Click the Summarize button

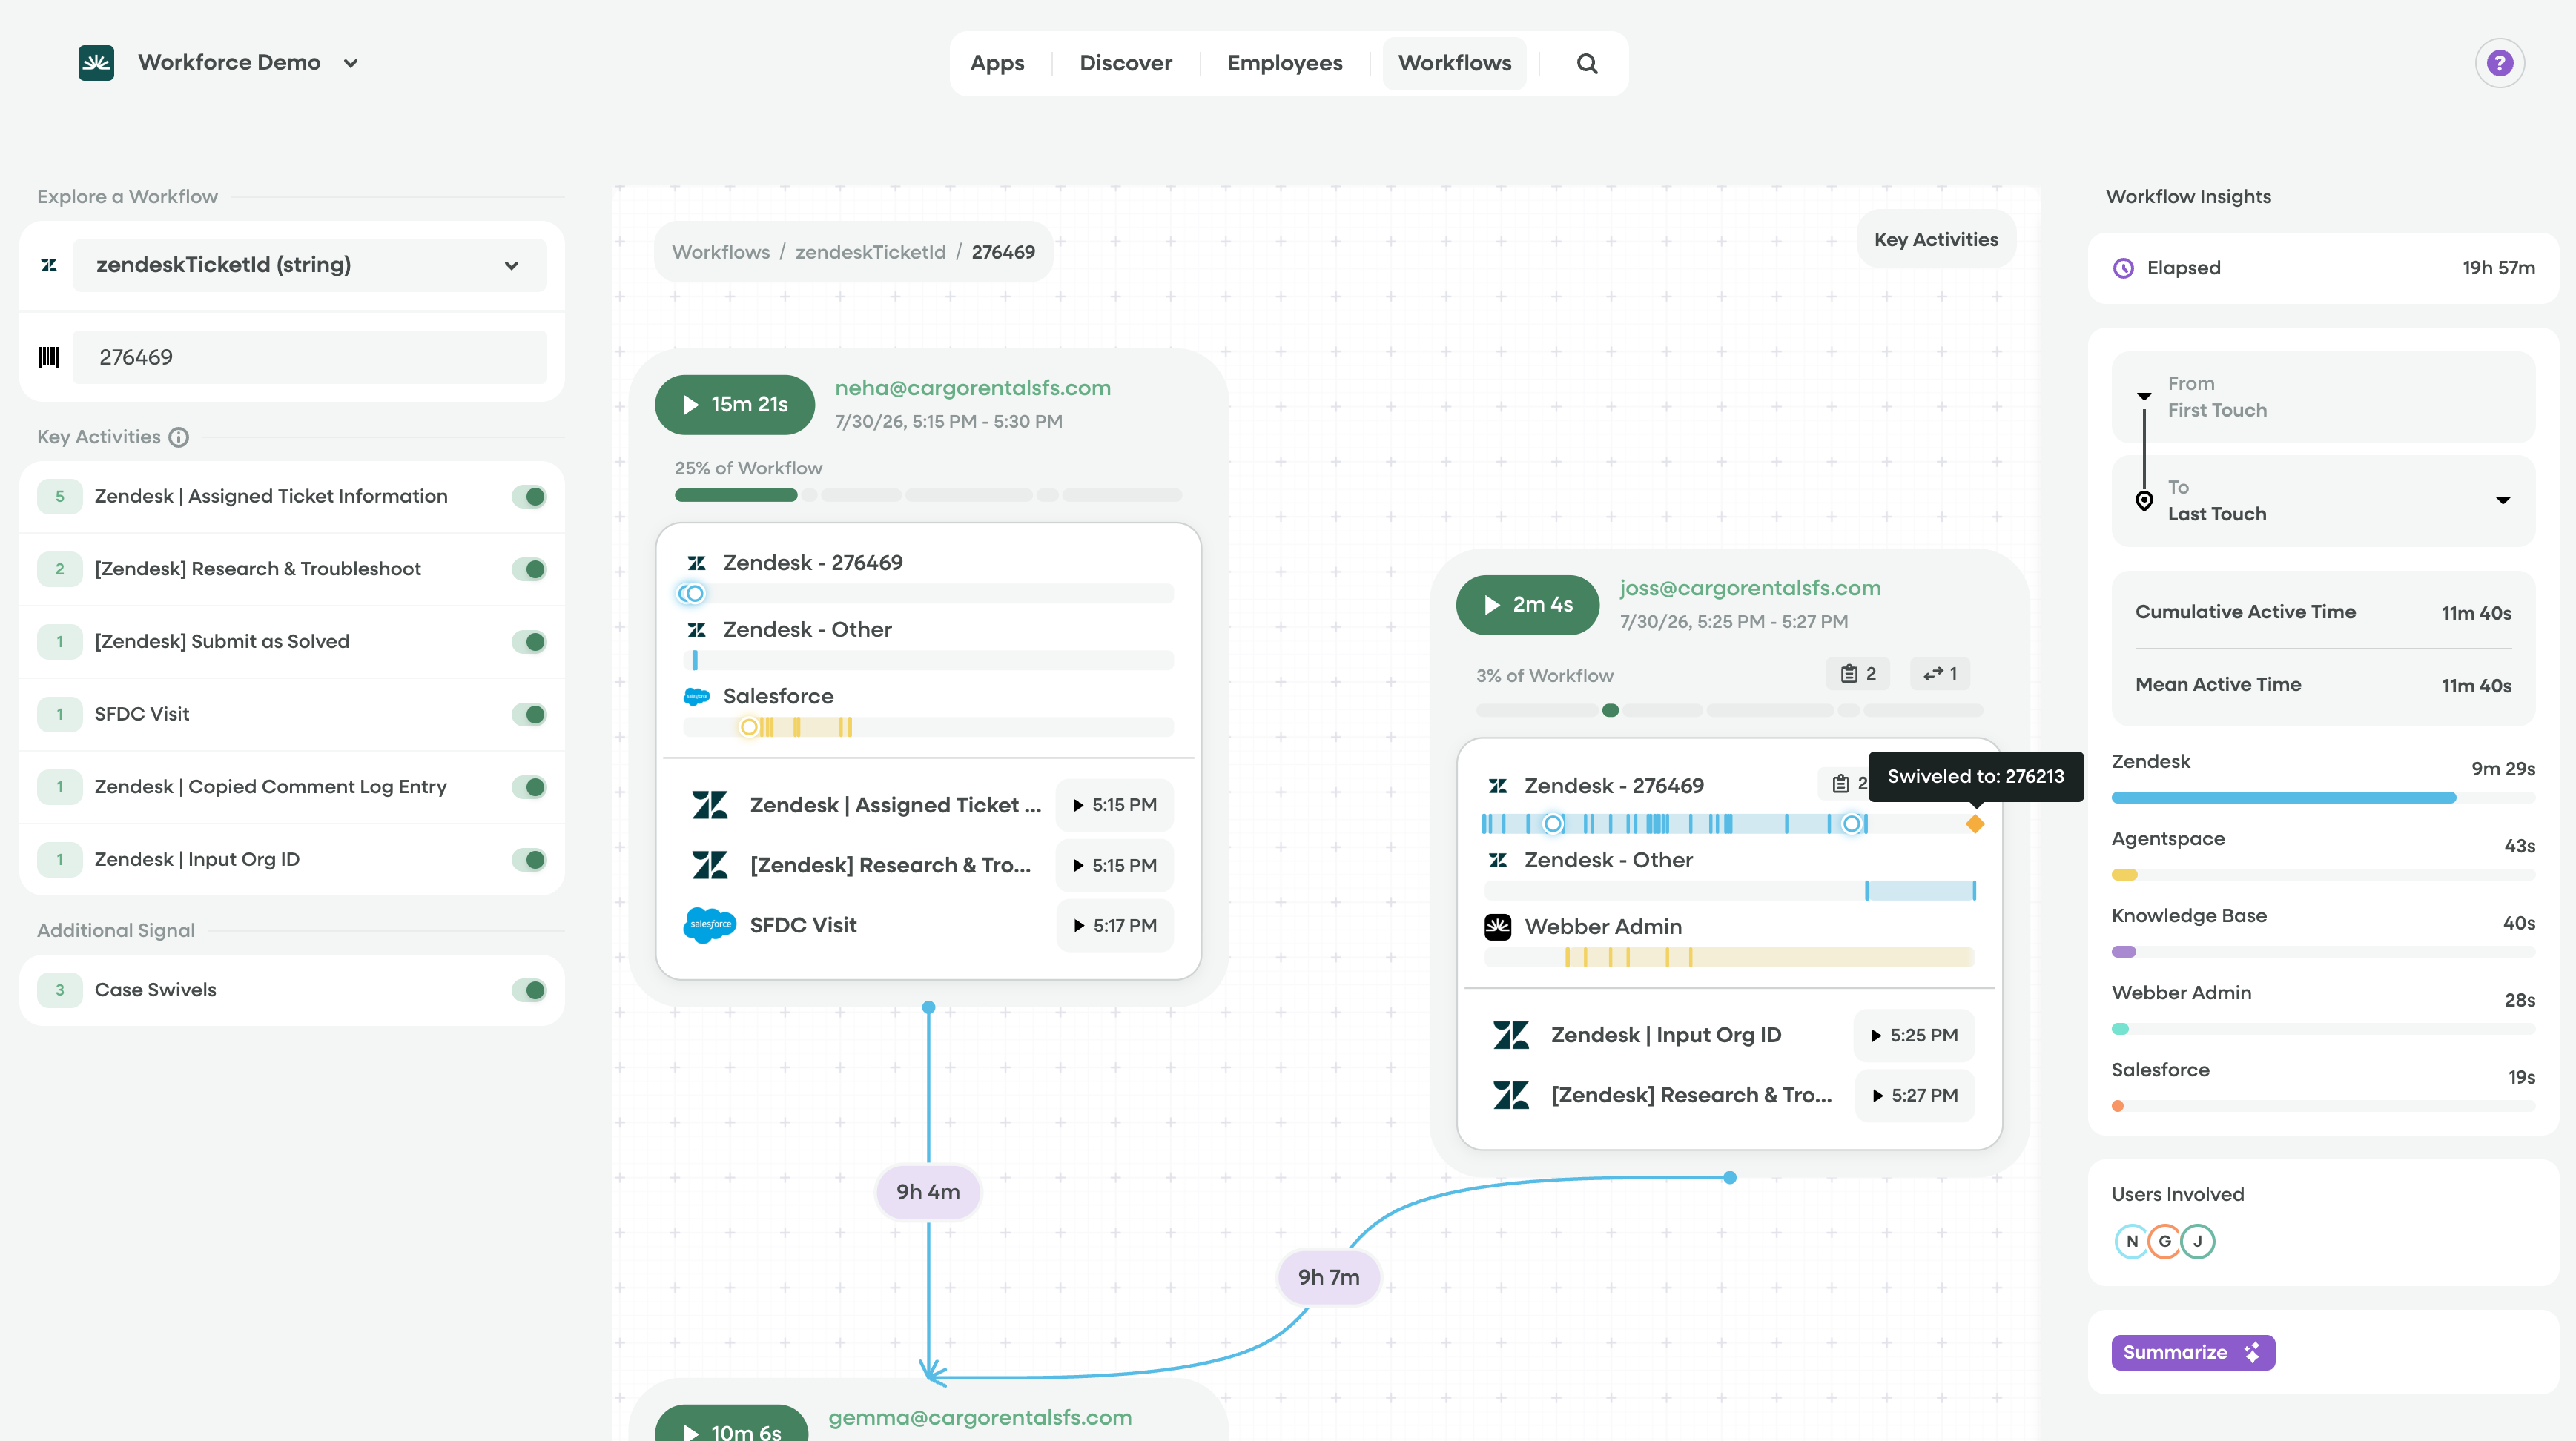coord(2192,1352)
